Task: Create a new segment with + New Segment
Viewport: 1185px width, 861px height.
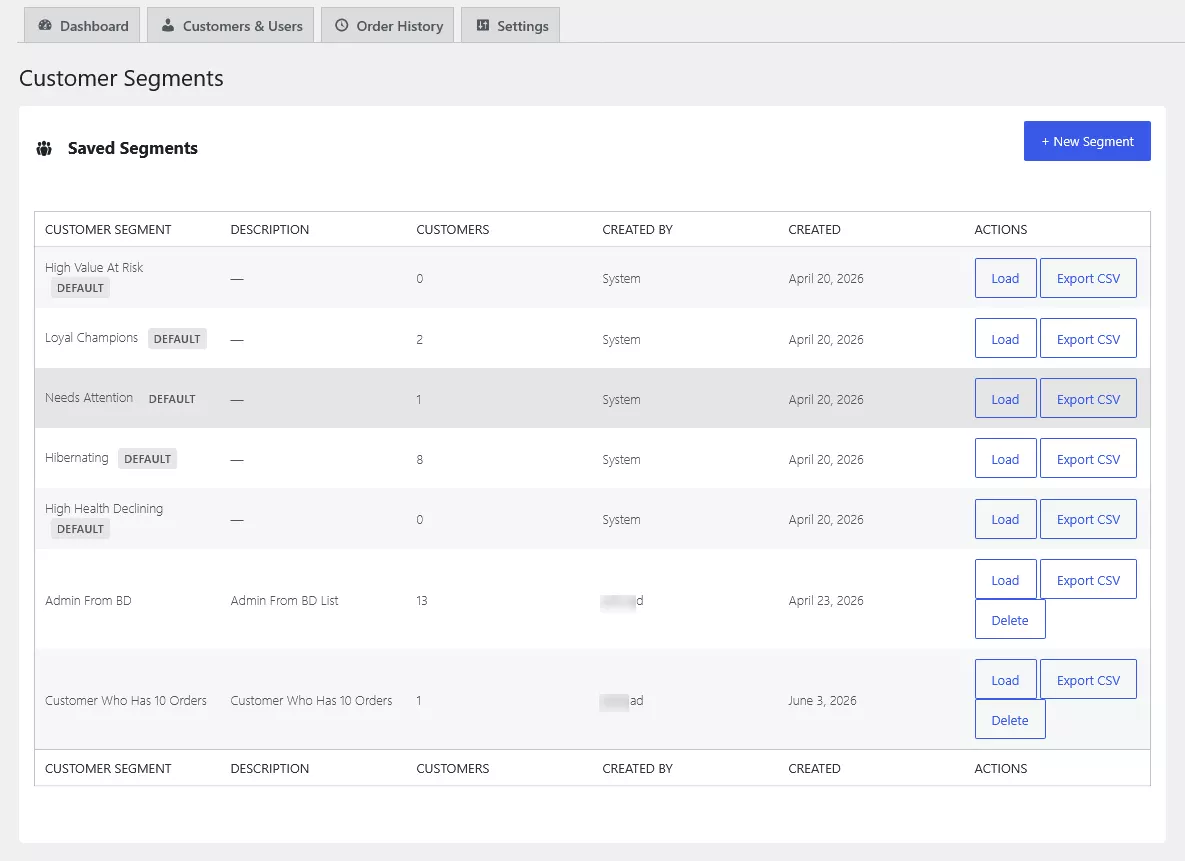Action: coord(1087,141)
